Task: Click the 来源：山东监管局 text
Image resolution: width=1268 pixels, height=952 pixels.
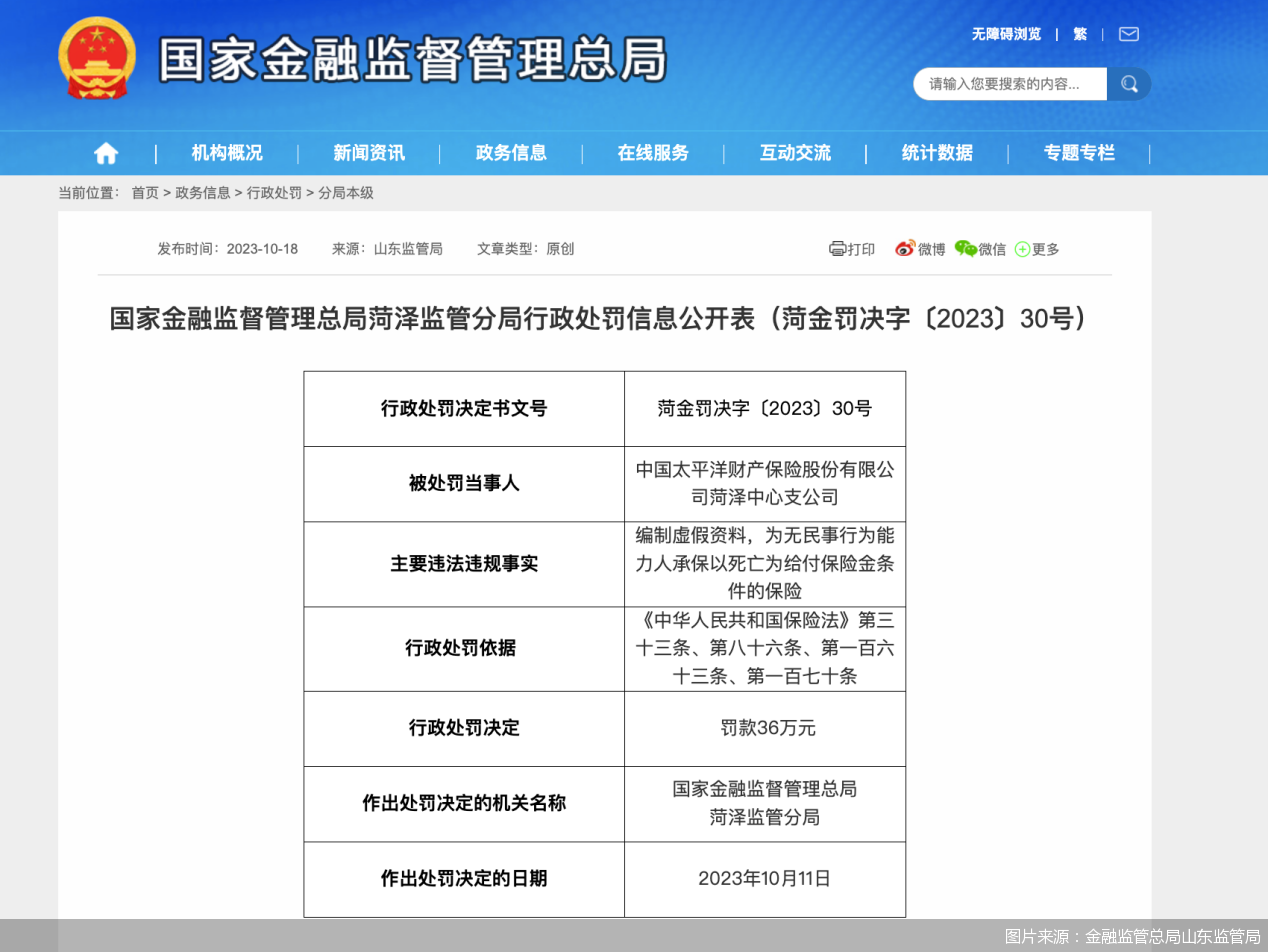Action: (387, 249)
